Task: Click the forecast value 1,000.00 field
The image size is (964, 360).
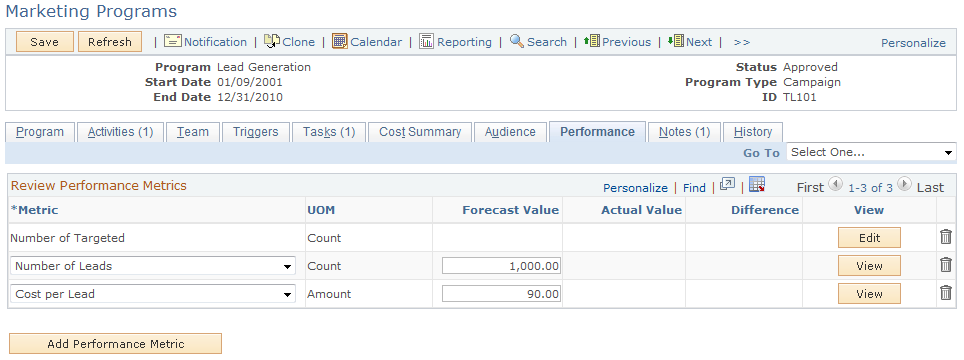Action: (501, 266)
